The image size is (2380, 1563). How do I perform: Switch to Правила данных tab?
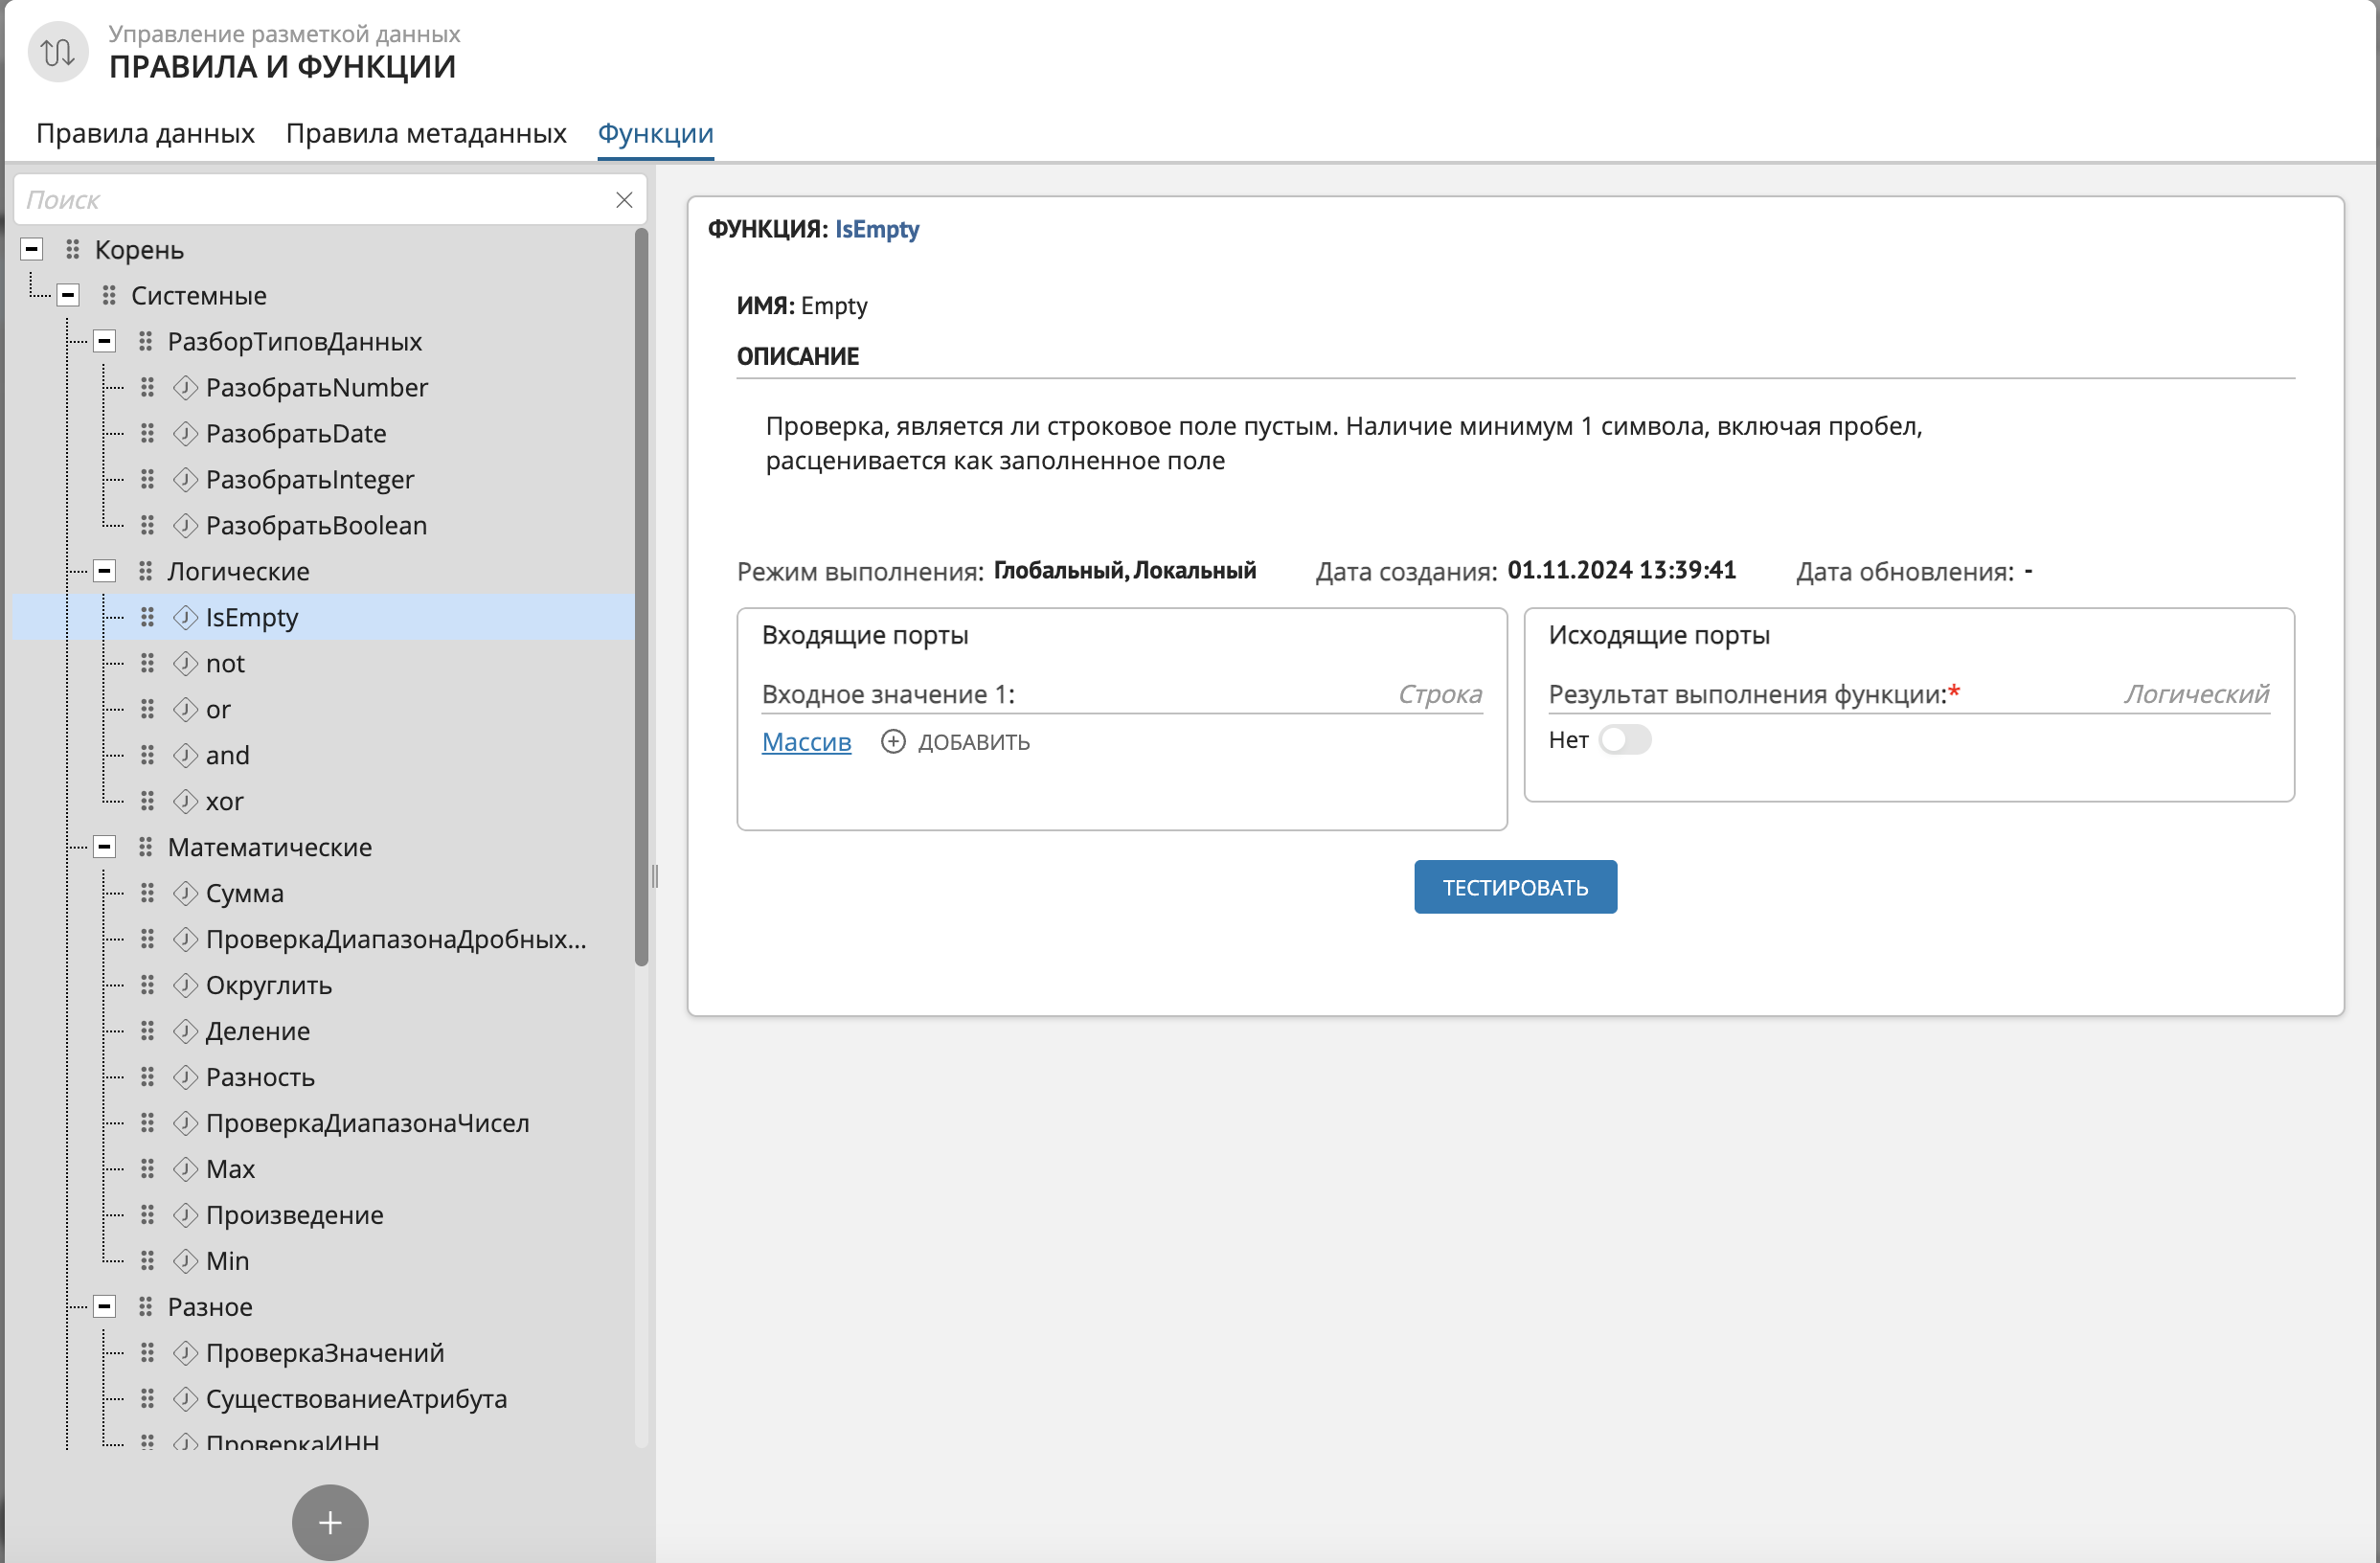pos(145,133)
